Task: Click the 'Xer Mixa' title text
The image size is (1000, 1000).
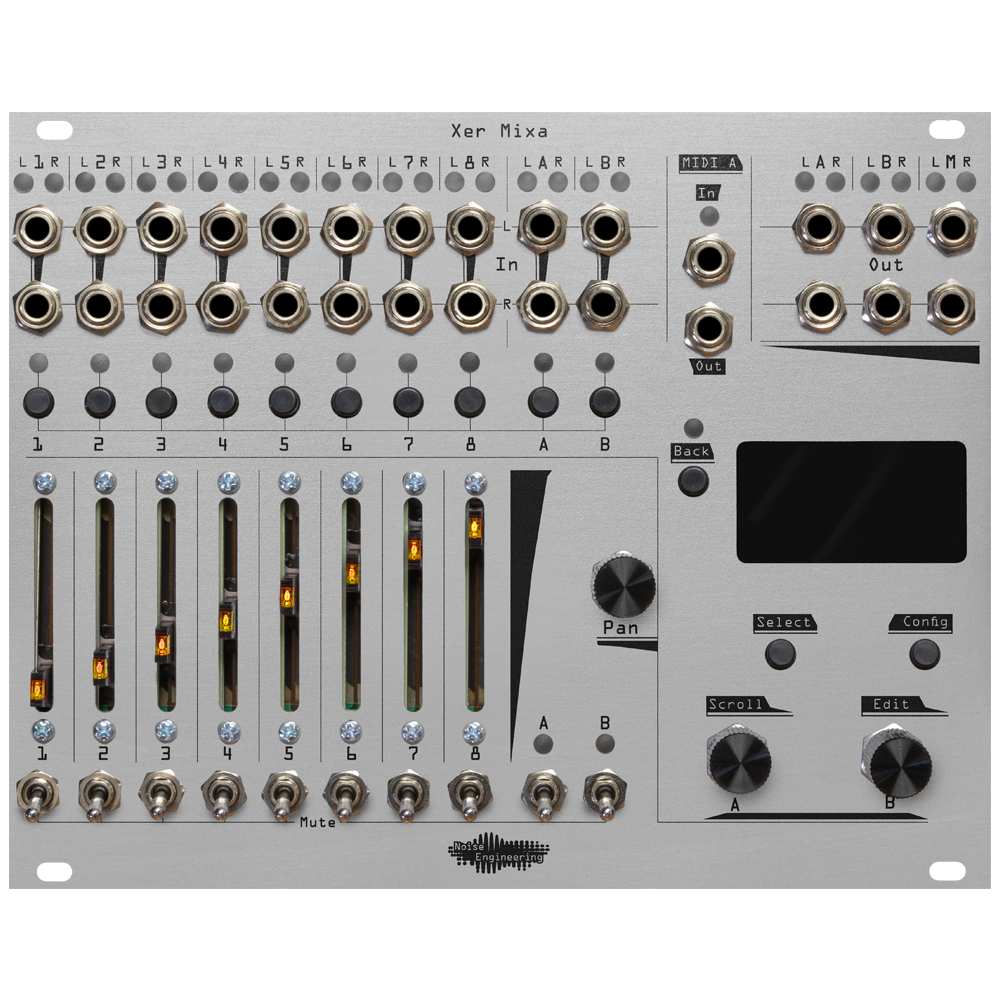Action: coord(499,131)
